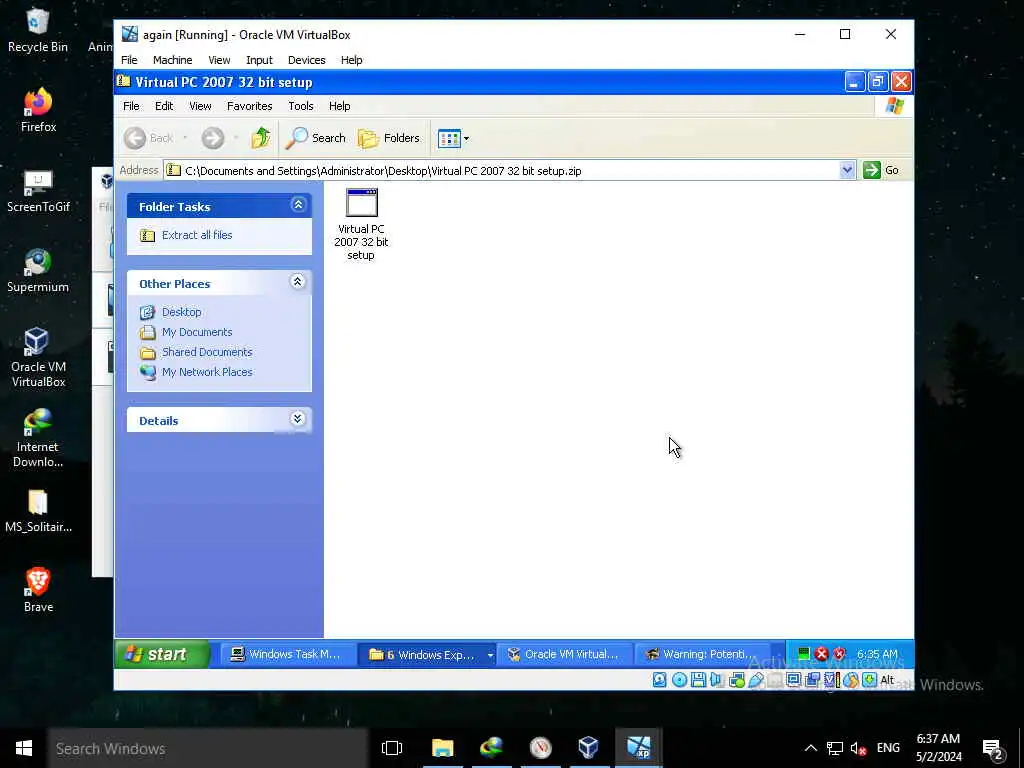Open My Documents link
This screenshot has width=1024, height=768.
197,332
